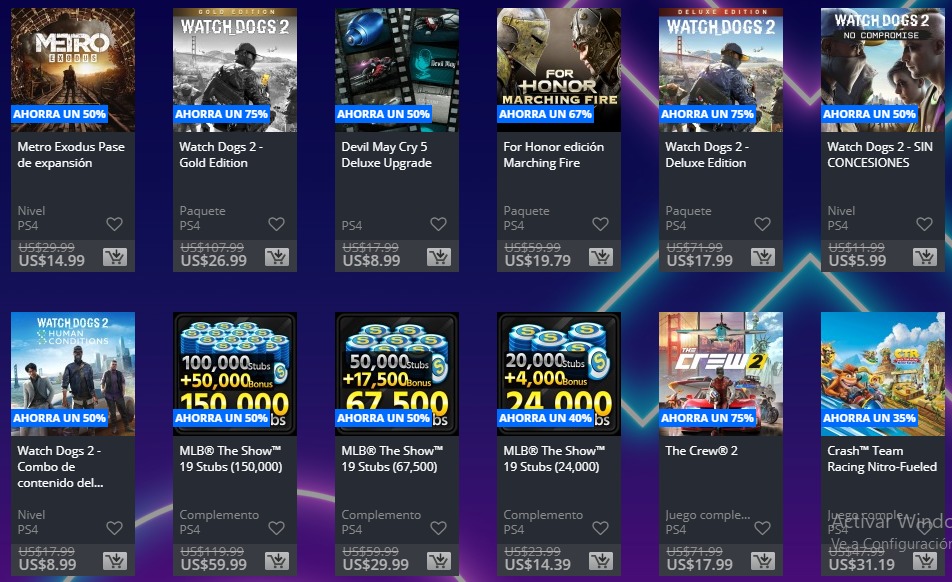
Task: Add Watch Dogs 2 SIN CONCESIONES to cart
Action: [925, 257]
